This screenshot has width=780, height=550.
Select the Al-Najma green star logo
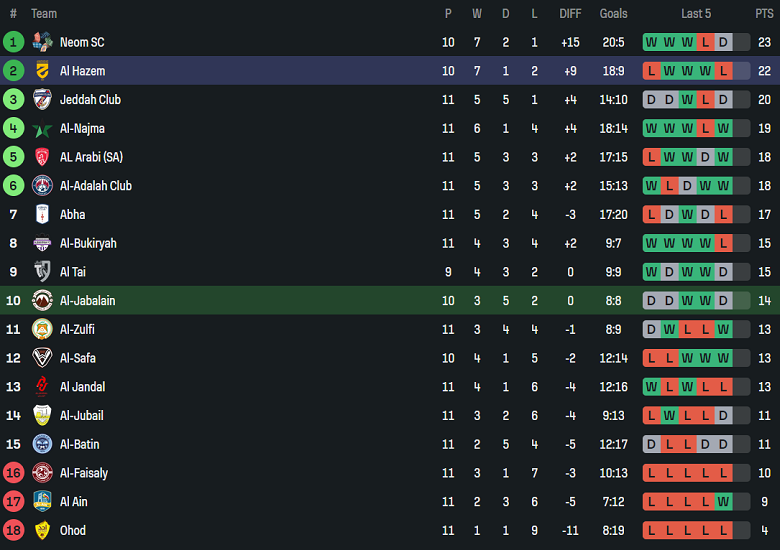[42, 129]
